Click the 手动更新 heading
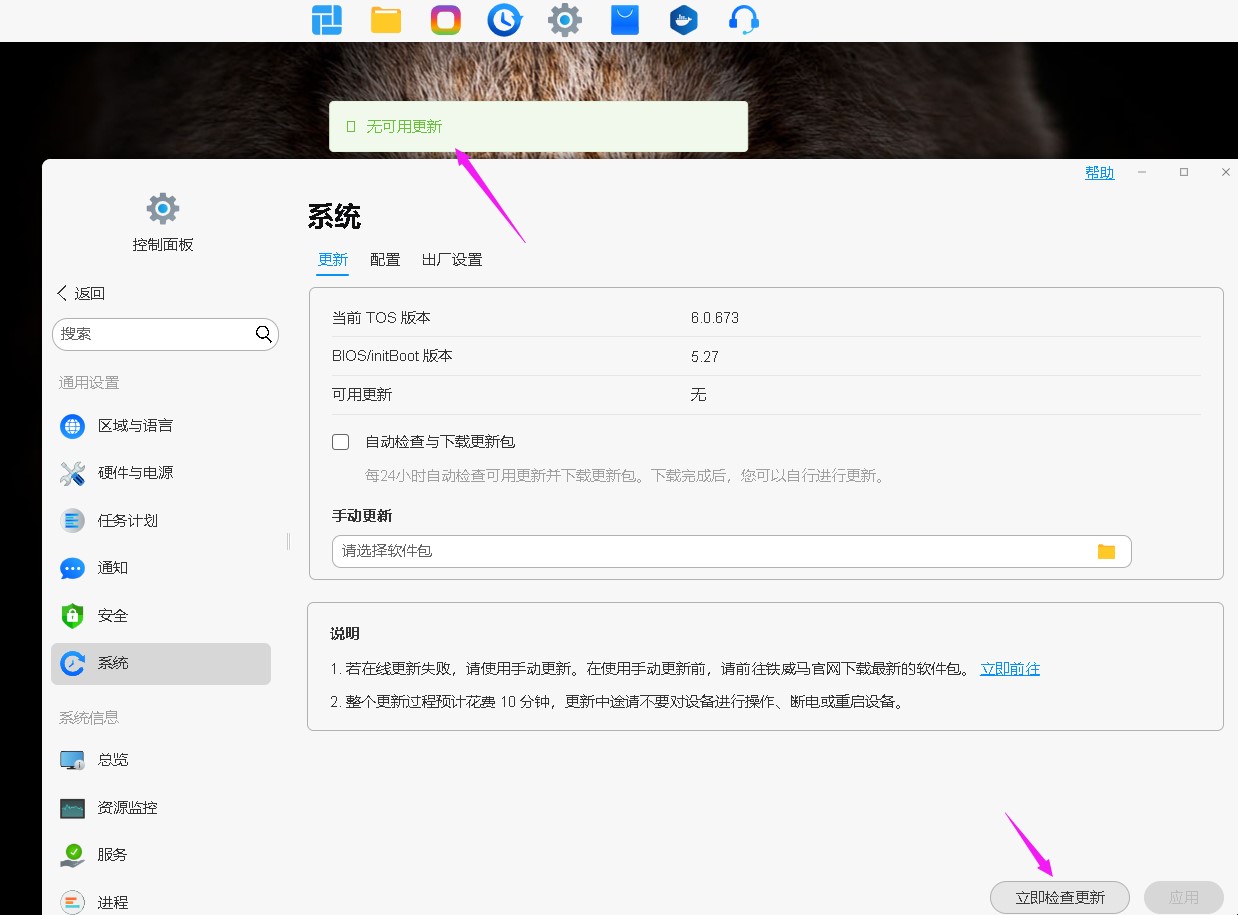Screen dimensions: 1238x915 click(362, 516)
